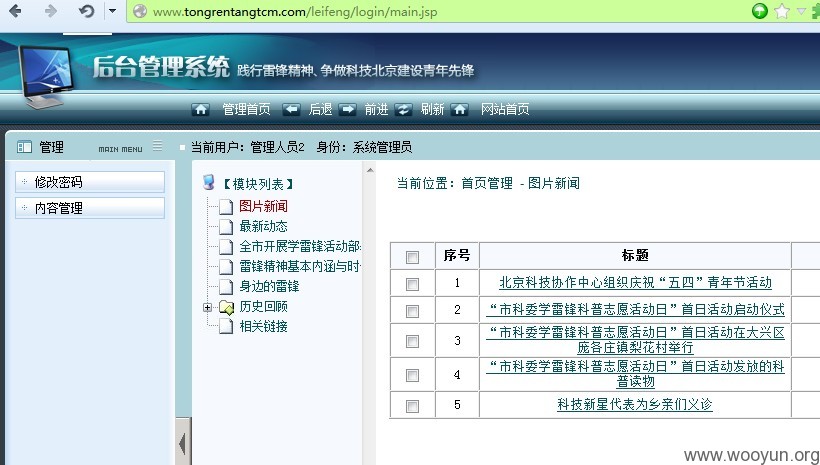820x465 pixels.
Task: Click the home icon before 网站首页
Action: pyautogui.click(x=459, y=109)
